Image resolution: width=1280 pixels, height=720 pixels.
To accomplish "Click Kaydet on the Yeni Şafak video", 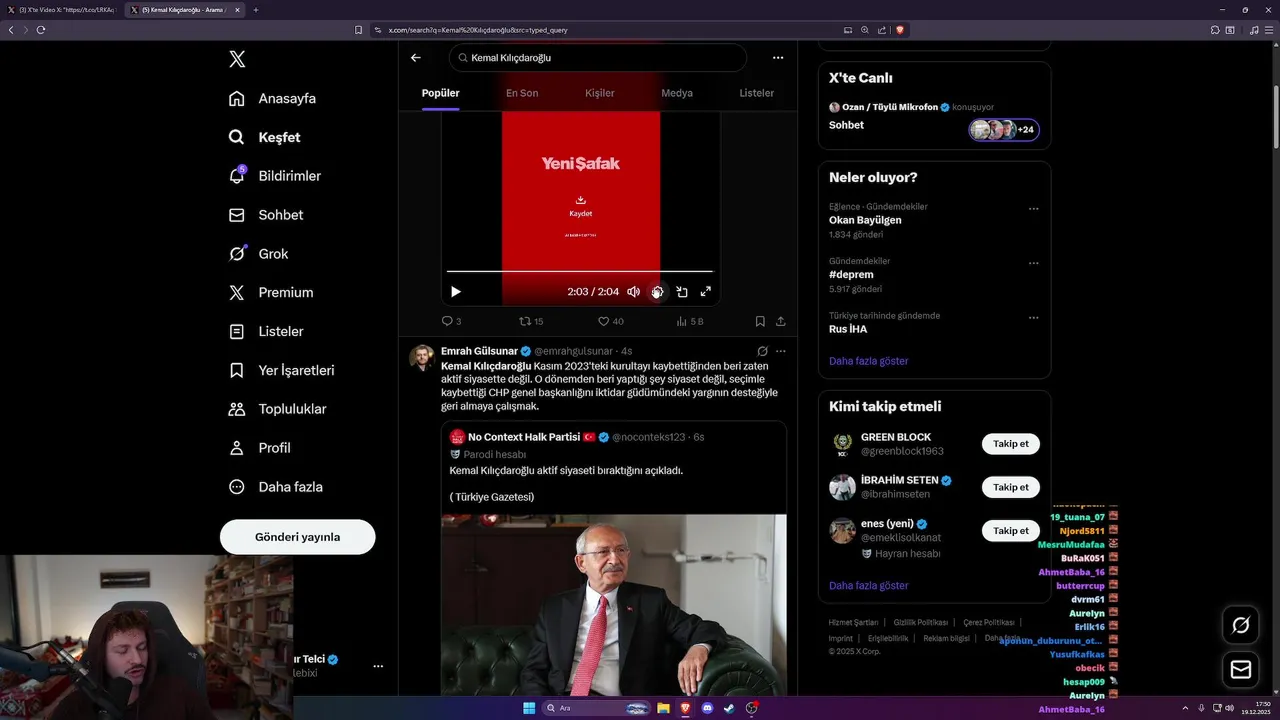I will pos(581,207).
